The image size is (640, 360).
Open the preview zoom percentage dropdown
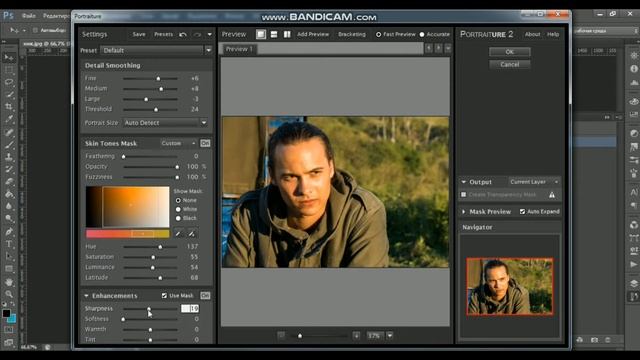390,336
